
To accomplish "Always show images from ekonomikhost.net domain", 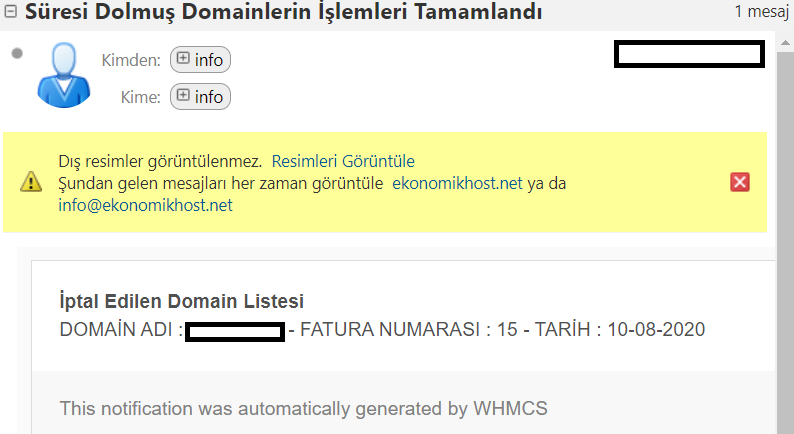I will (457, 183).
